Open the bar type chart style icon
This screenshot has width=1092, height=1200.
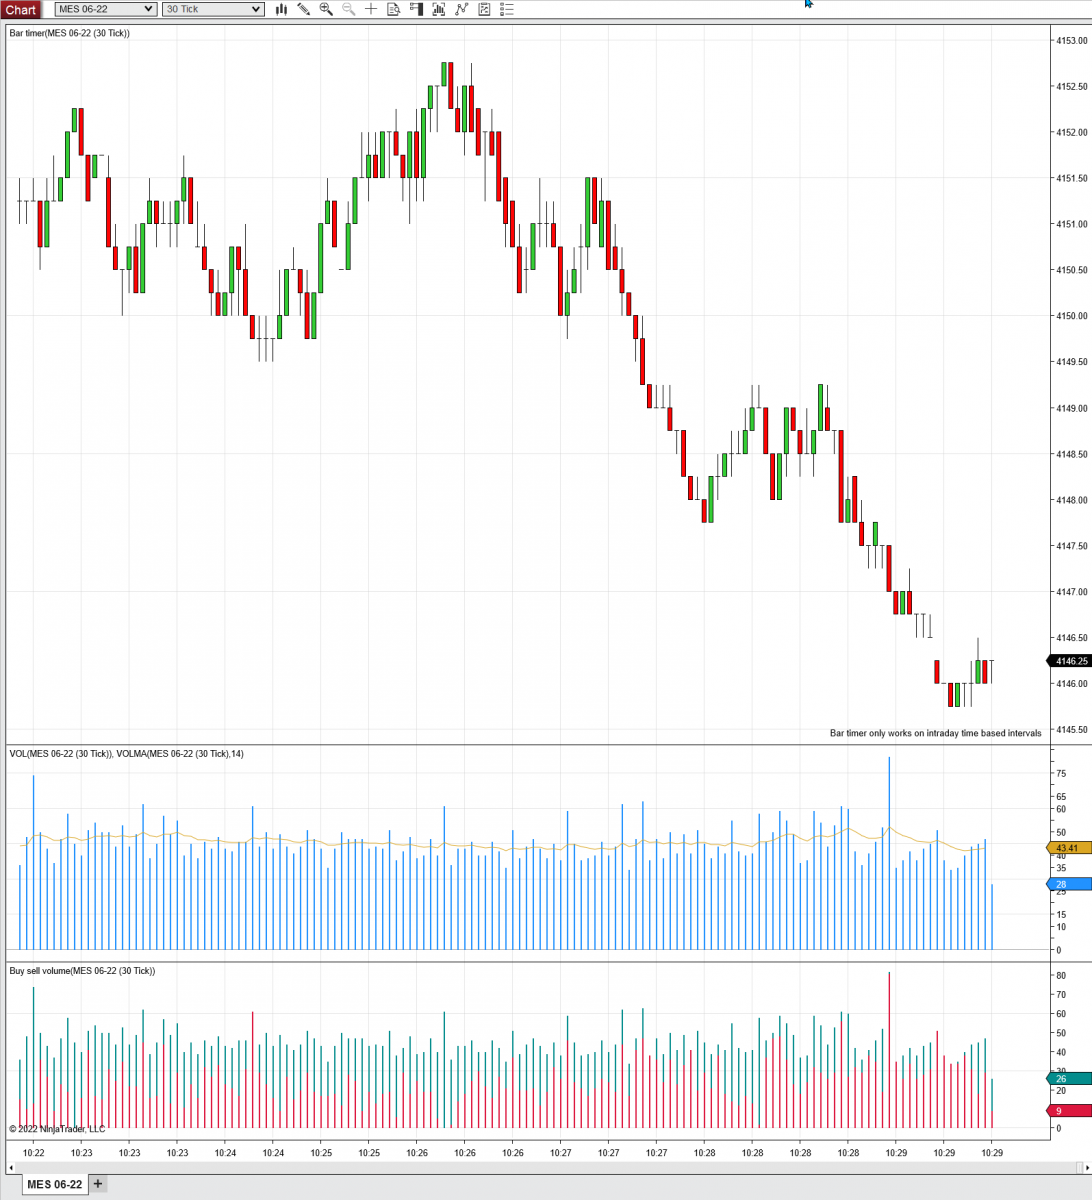pyautogui.click(x=281, y=9)
